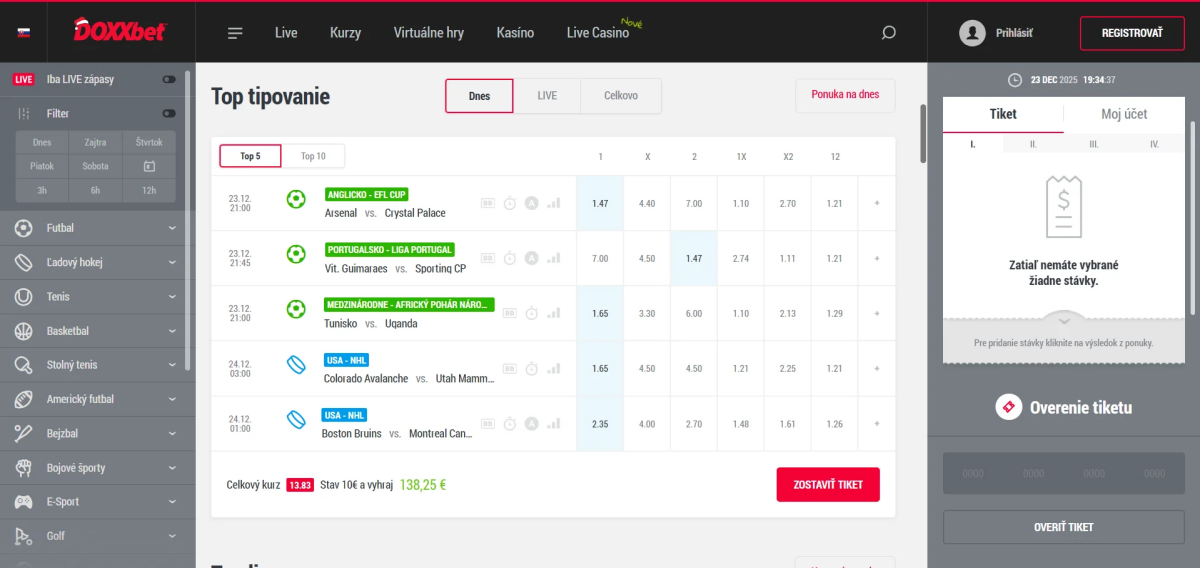Click the Tenis icon in sidebar
The height and width of the screenshot is (568, 1200).
point(24,296)
